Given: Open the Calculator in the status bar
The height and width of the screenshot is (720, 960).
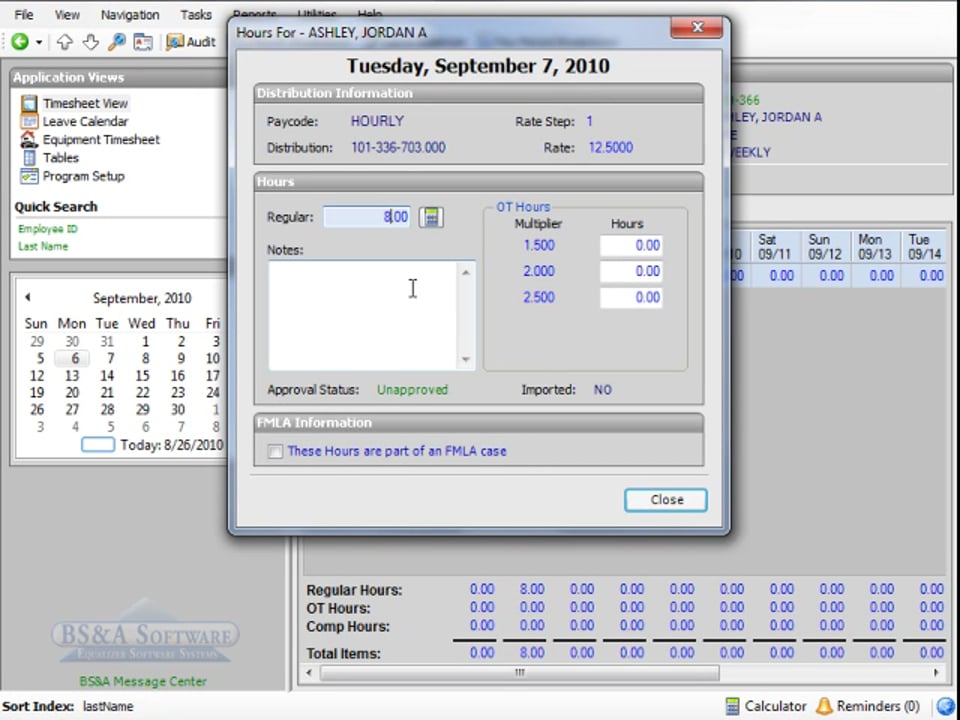Looking at the screenshot, I should tap(765, 706).
